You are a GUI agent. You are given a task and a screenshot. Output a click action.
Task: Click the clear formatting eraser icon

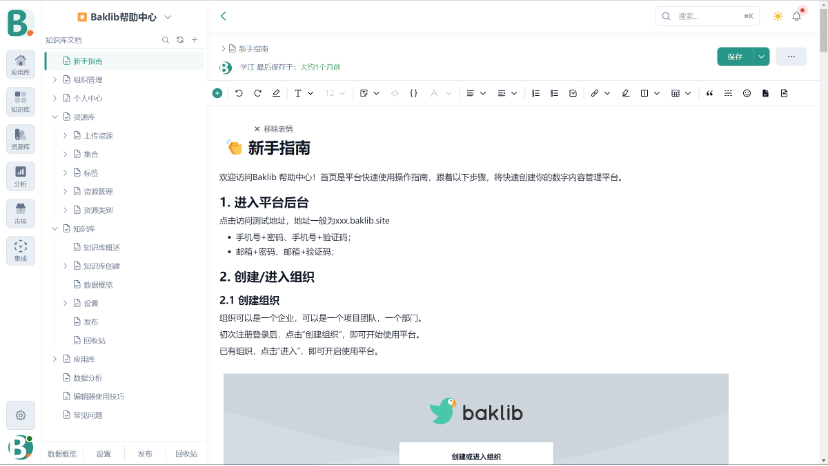276,93
